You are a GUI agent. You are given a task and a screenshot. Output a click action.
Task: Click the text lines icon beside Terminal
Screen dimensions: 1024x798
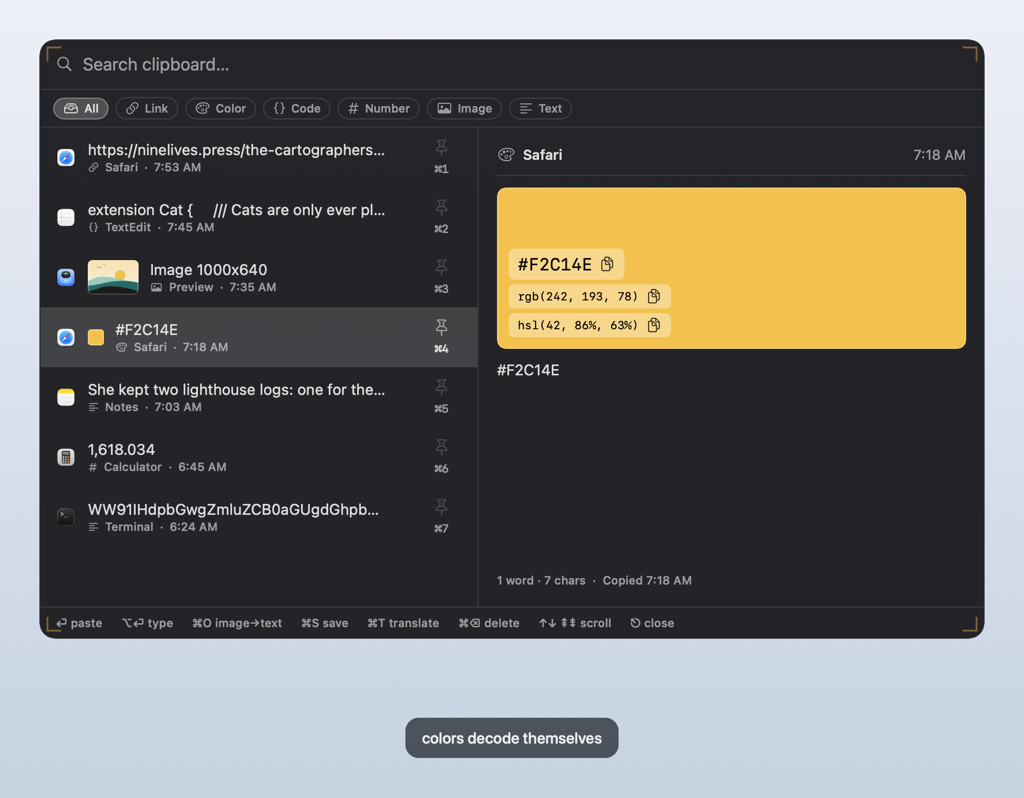tap(93, 527)
